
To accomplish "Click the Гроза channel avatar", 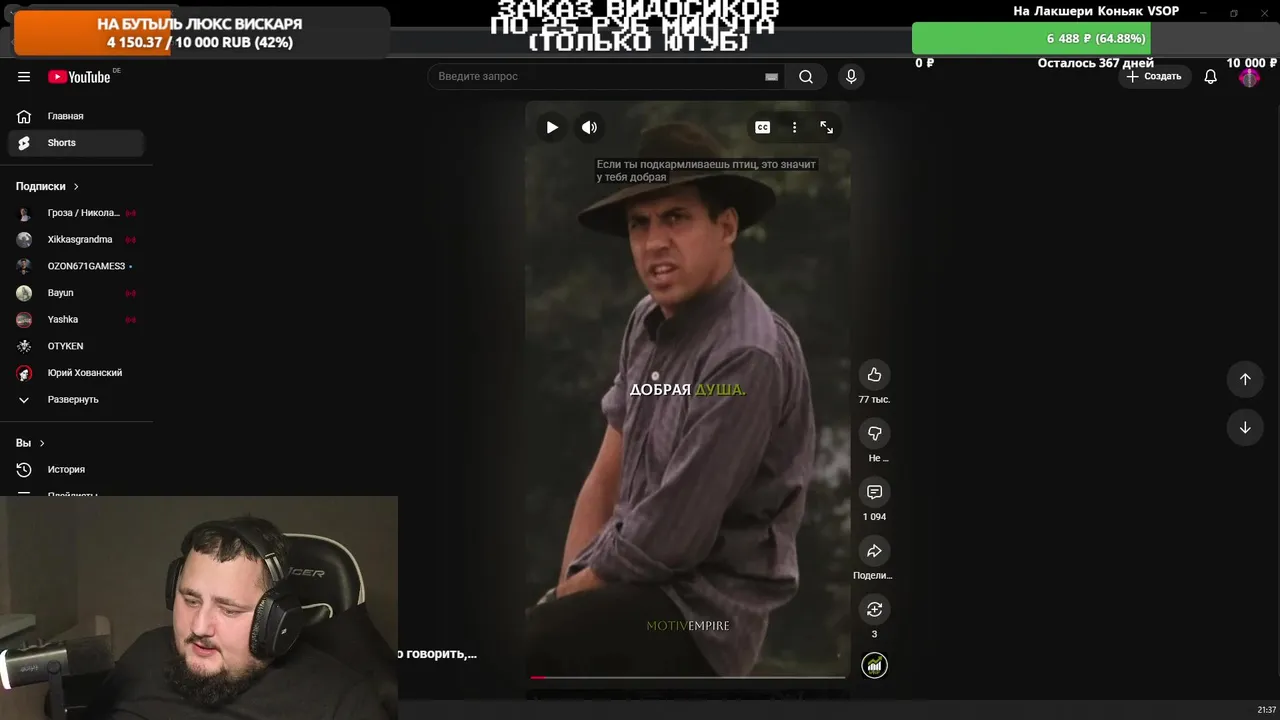I will pyautogui.click(x=24, y=213).
